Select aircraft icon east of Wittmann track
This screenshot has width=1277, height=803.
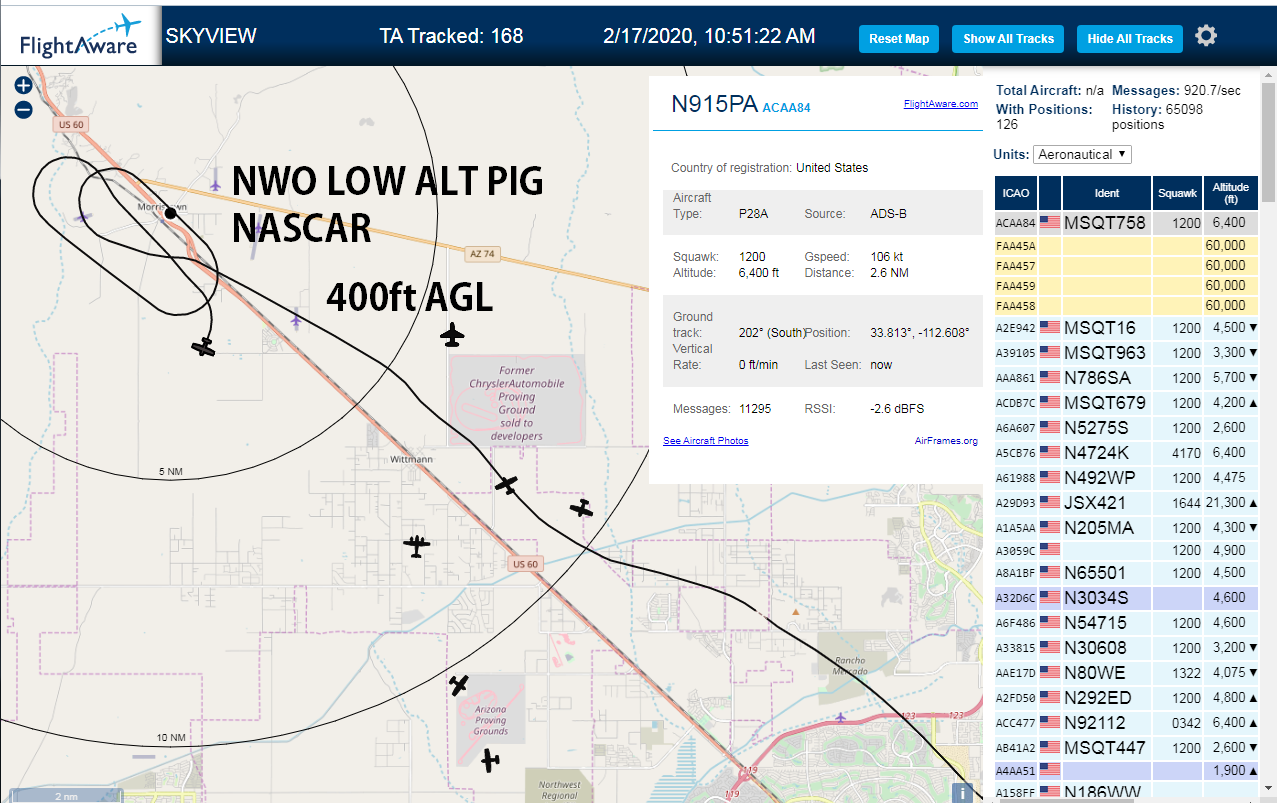coord(581,509)
